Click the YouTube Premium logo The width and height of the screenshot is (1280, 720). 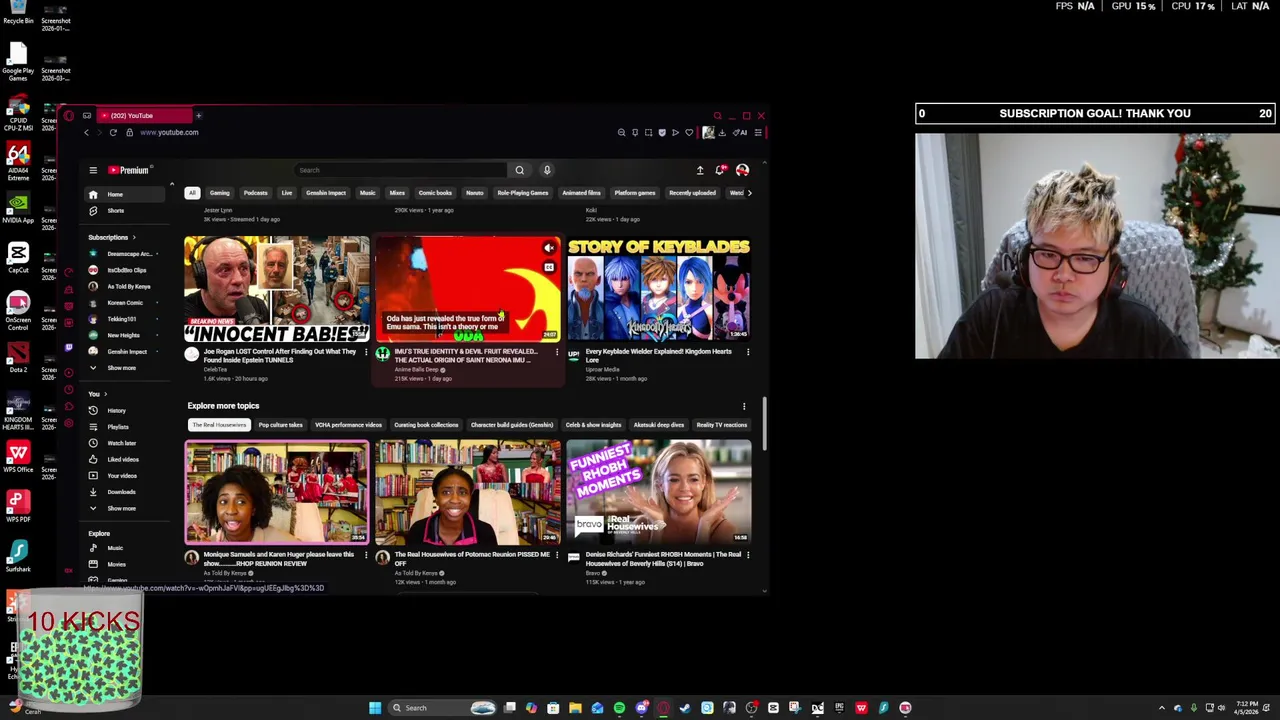(x=128, y=170)
